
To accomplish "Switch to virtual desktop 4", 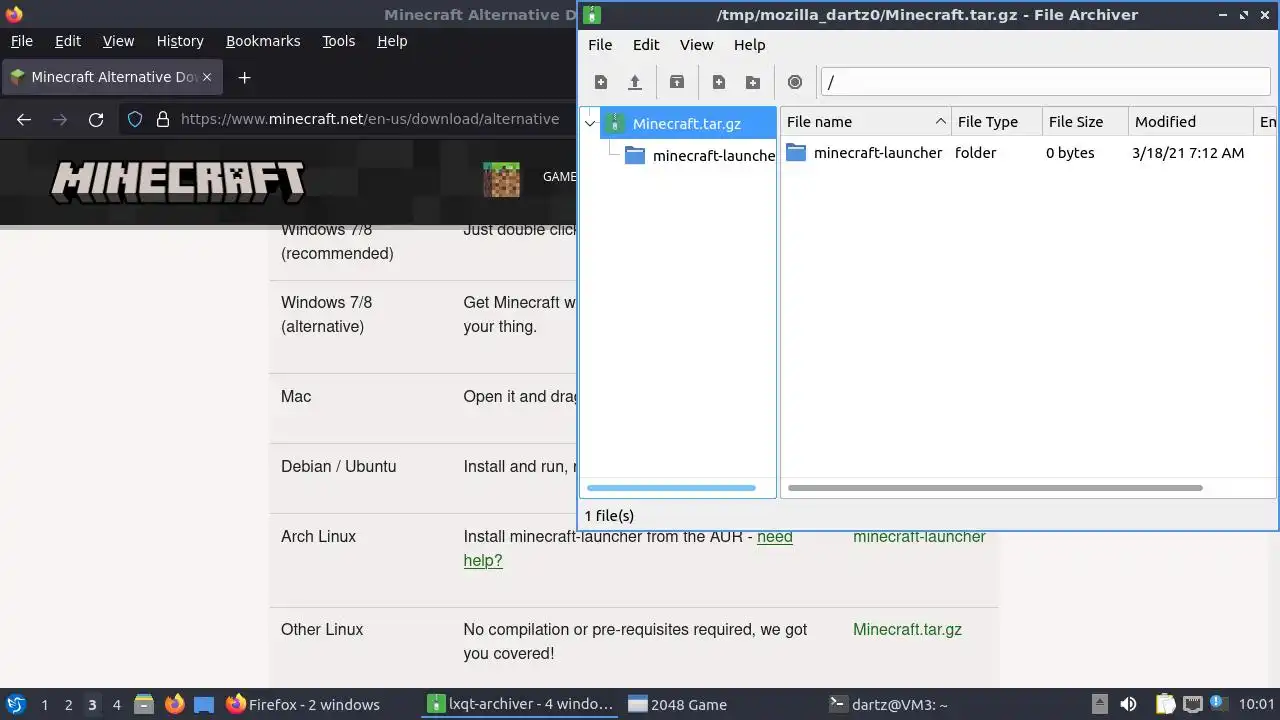I will tap(116, 704).
